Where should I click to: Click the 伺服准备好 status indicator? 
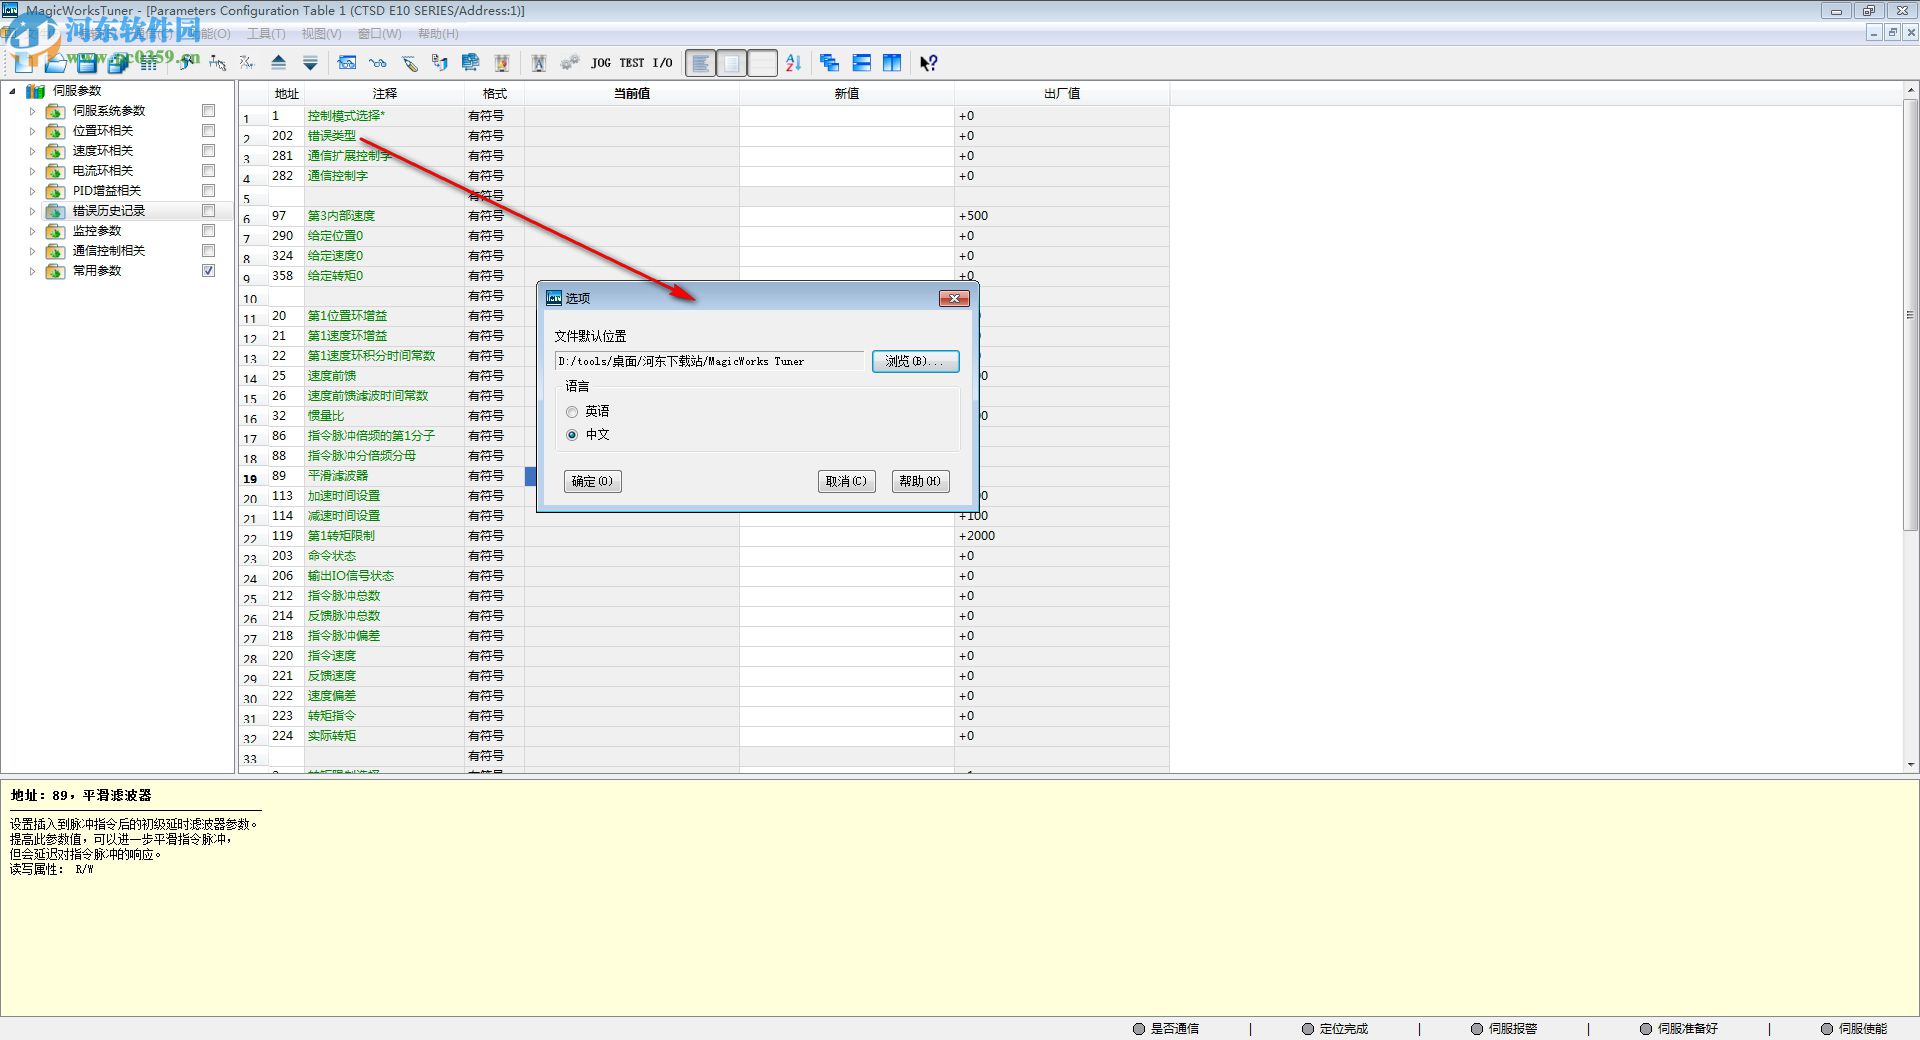click(1679, 1028)
